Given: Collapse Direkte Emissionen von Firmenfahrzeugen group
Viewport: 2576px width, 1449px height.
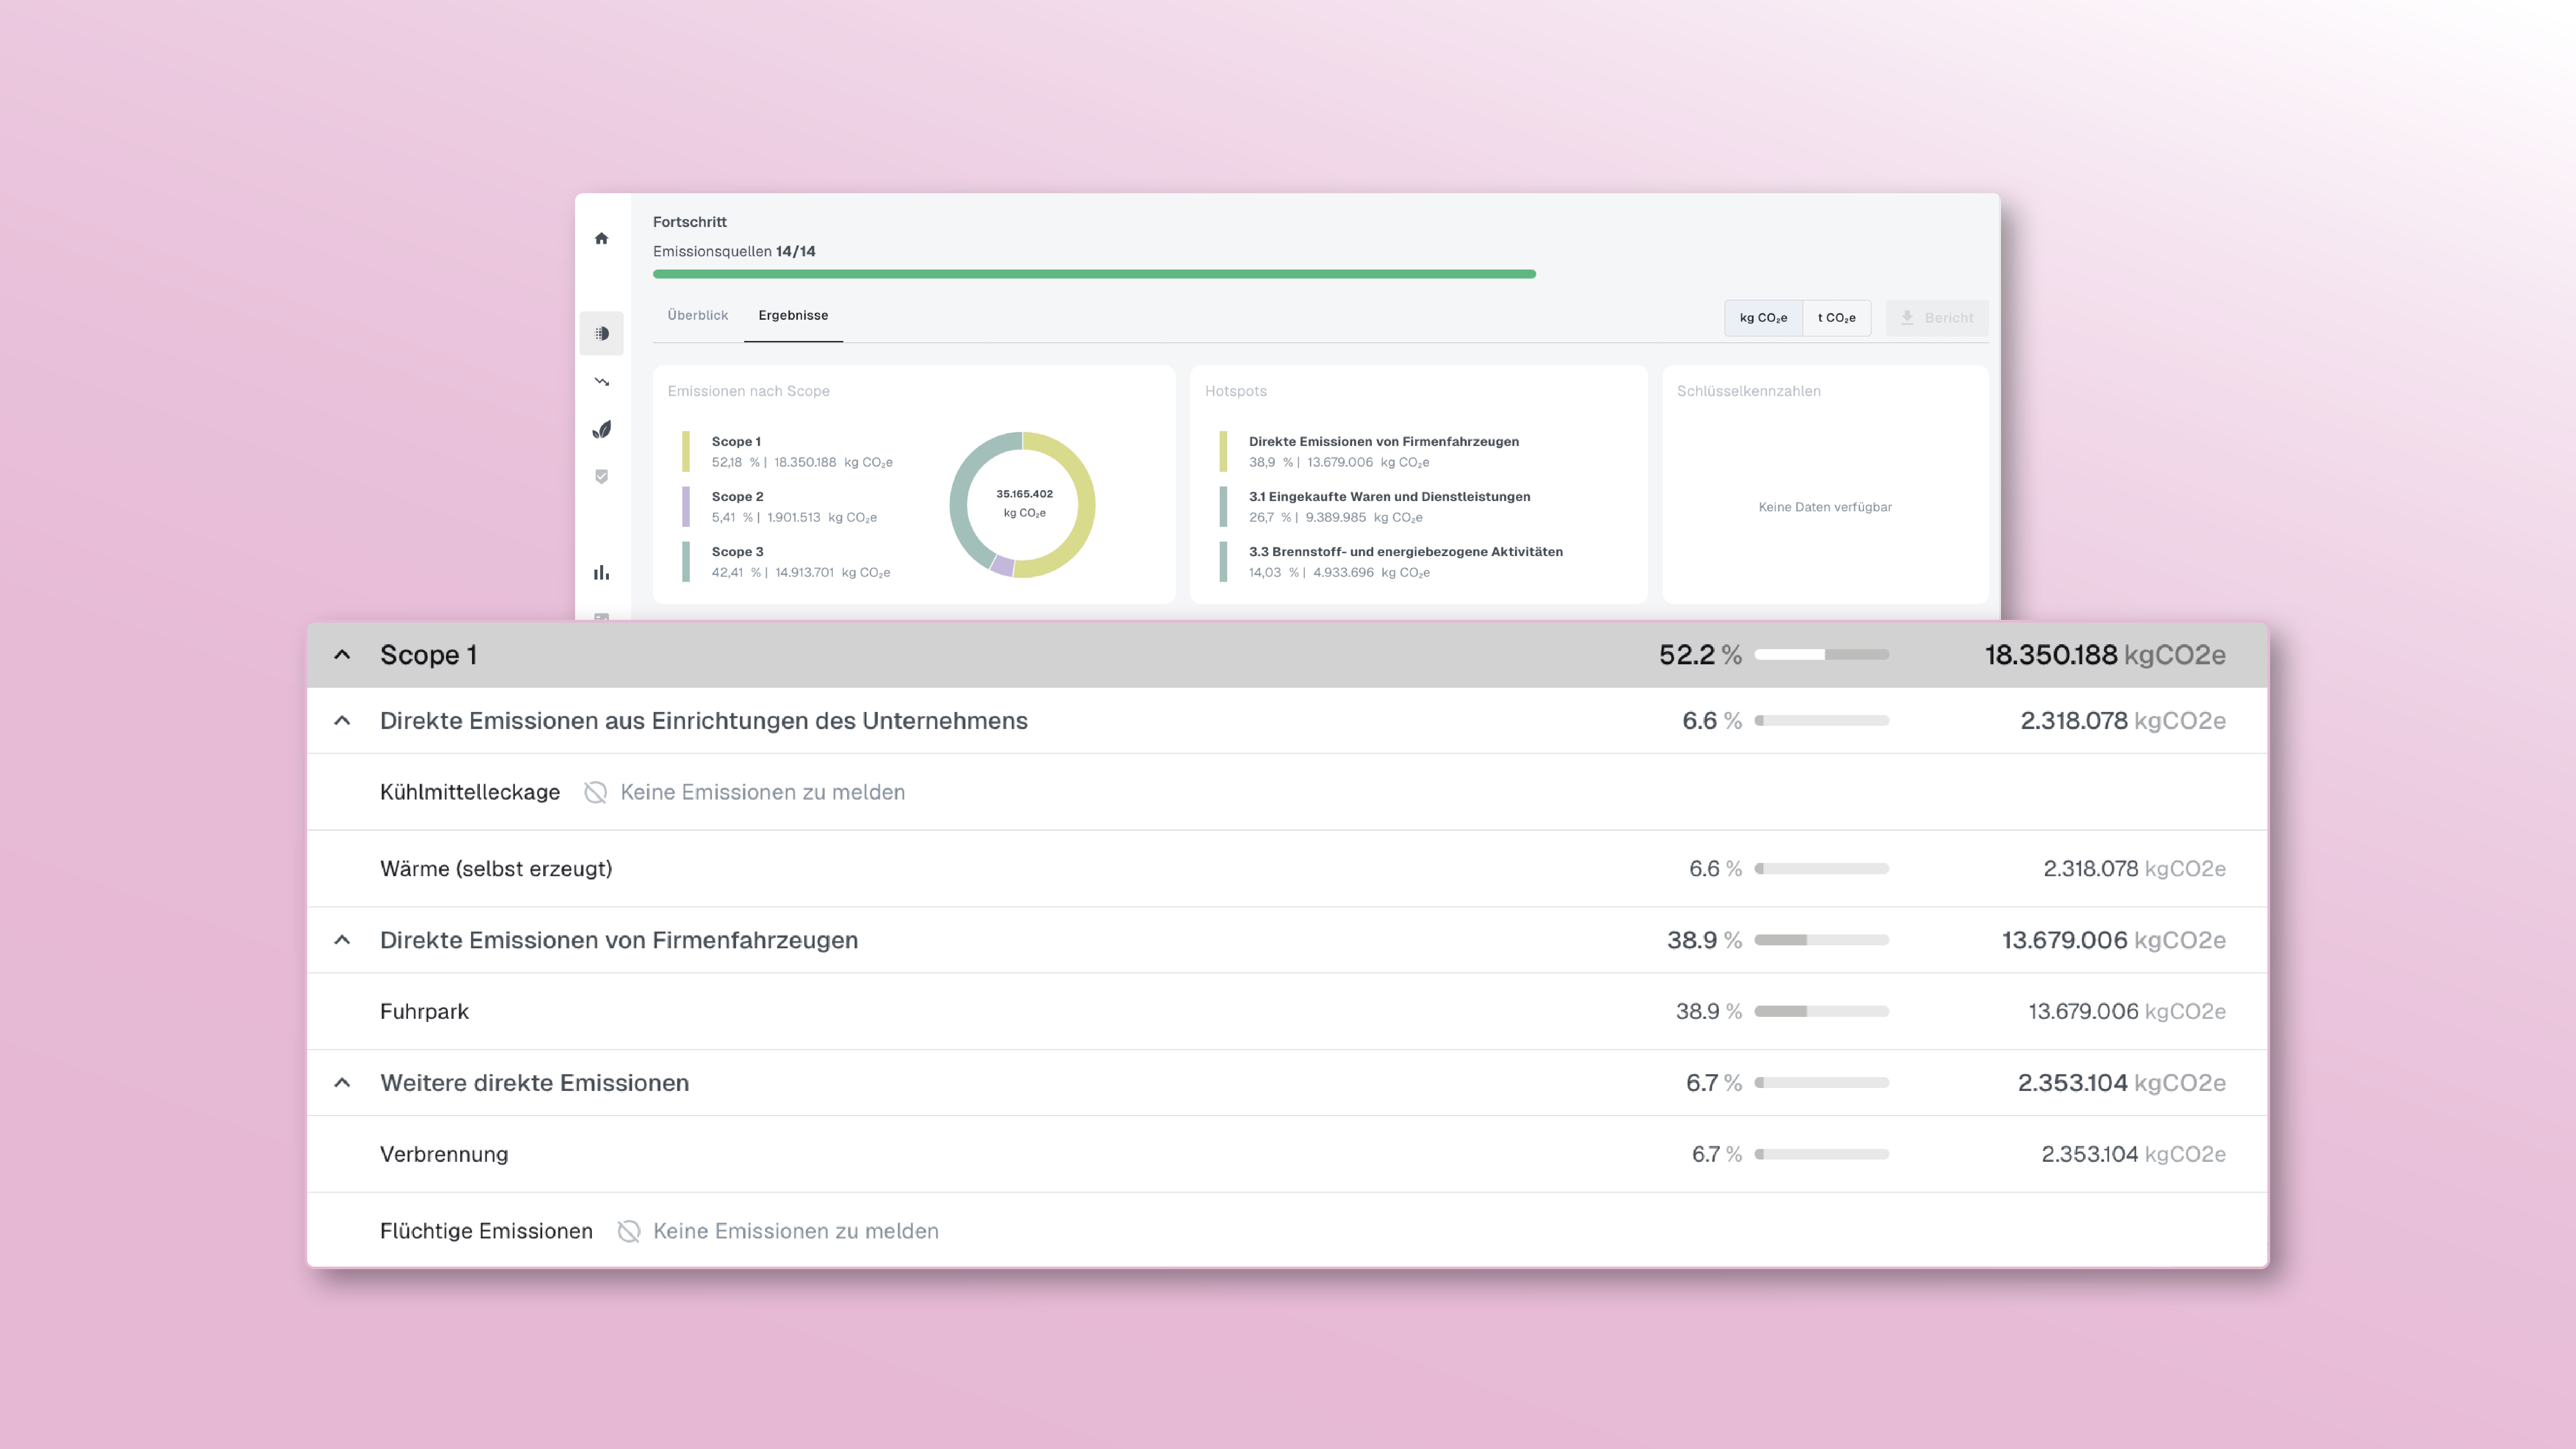Looking at the screenshot, I should point(342,940).
